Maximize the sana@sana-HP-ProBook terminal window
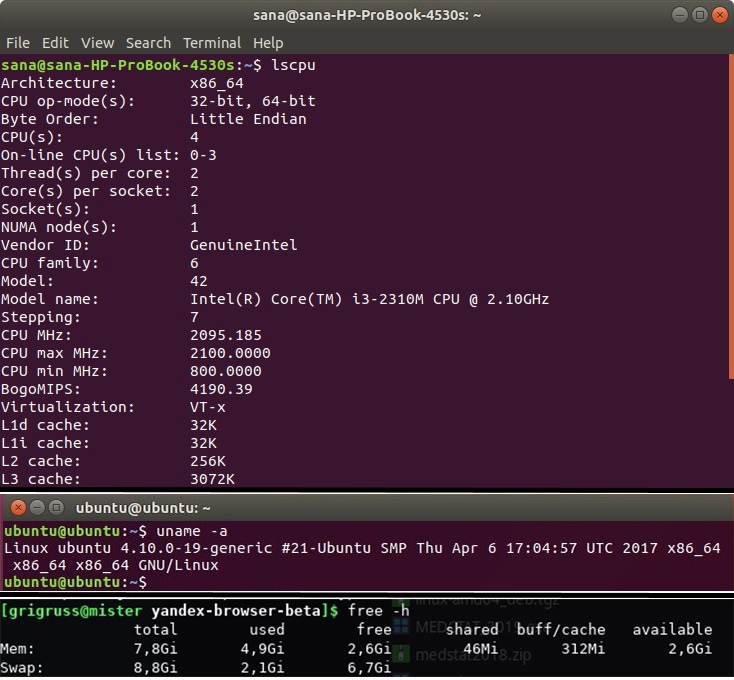Image resolution: width=734 pixels, height=680 pixels. (700, 15)
